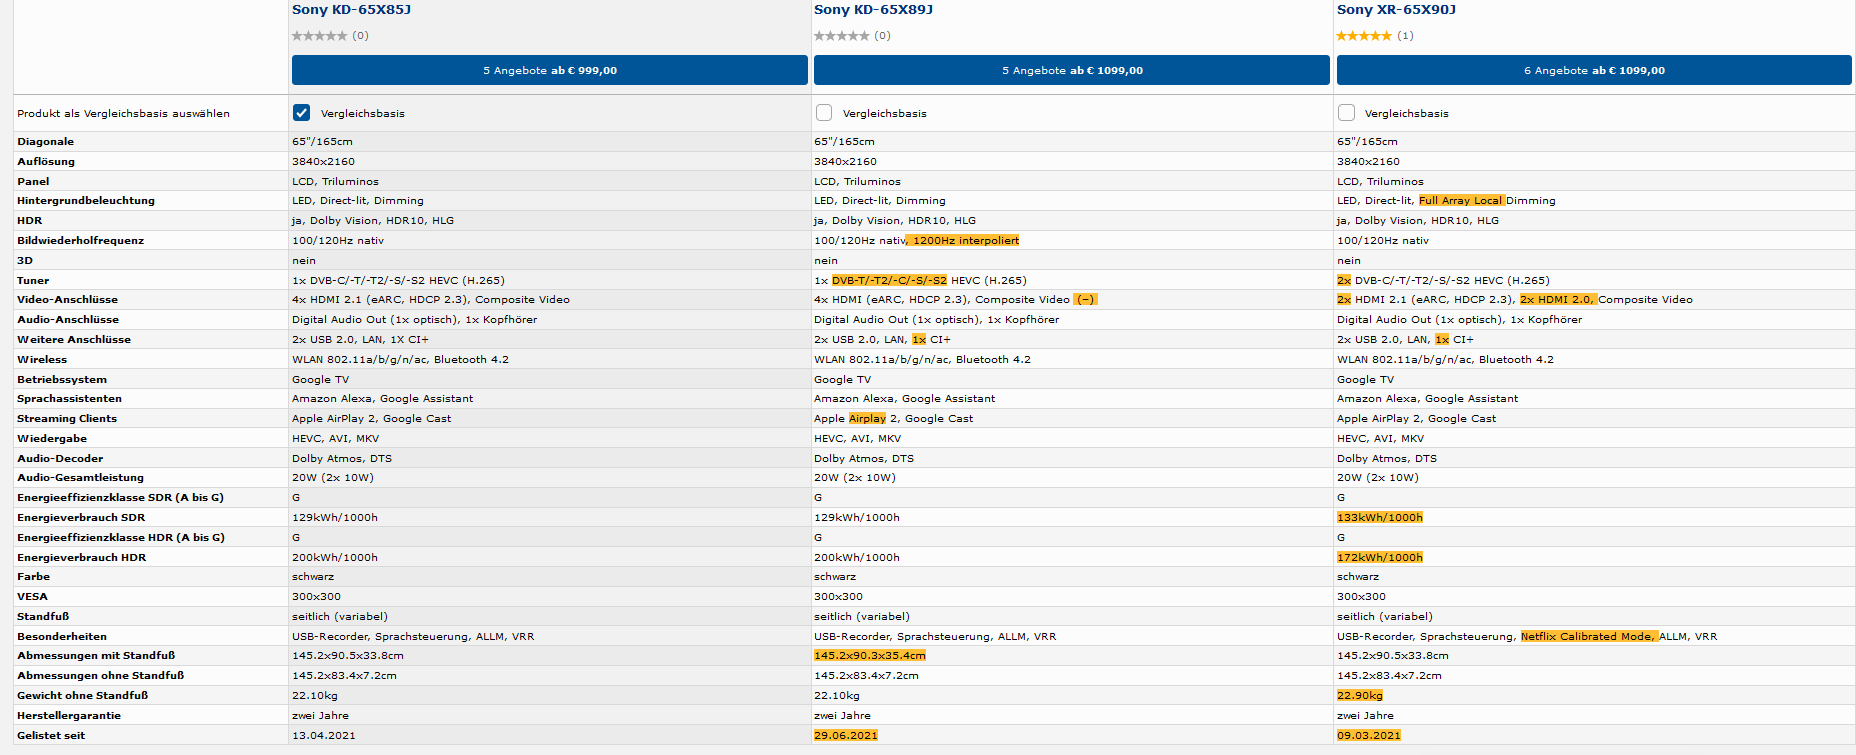The width and height of the screenshot is (1856, 755).
Task: Click highlighted 'Full Array Local' text
Action: (x=1461, y=201)
